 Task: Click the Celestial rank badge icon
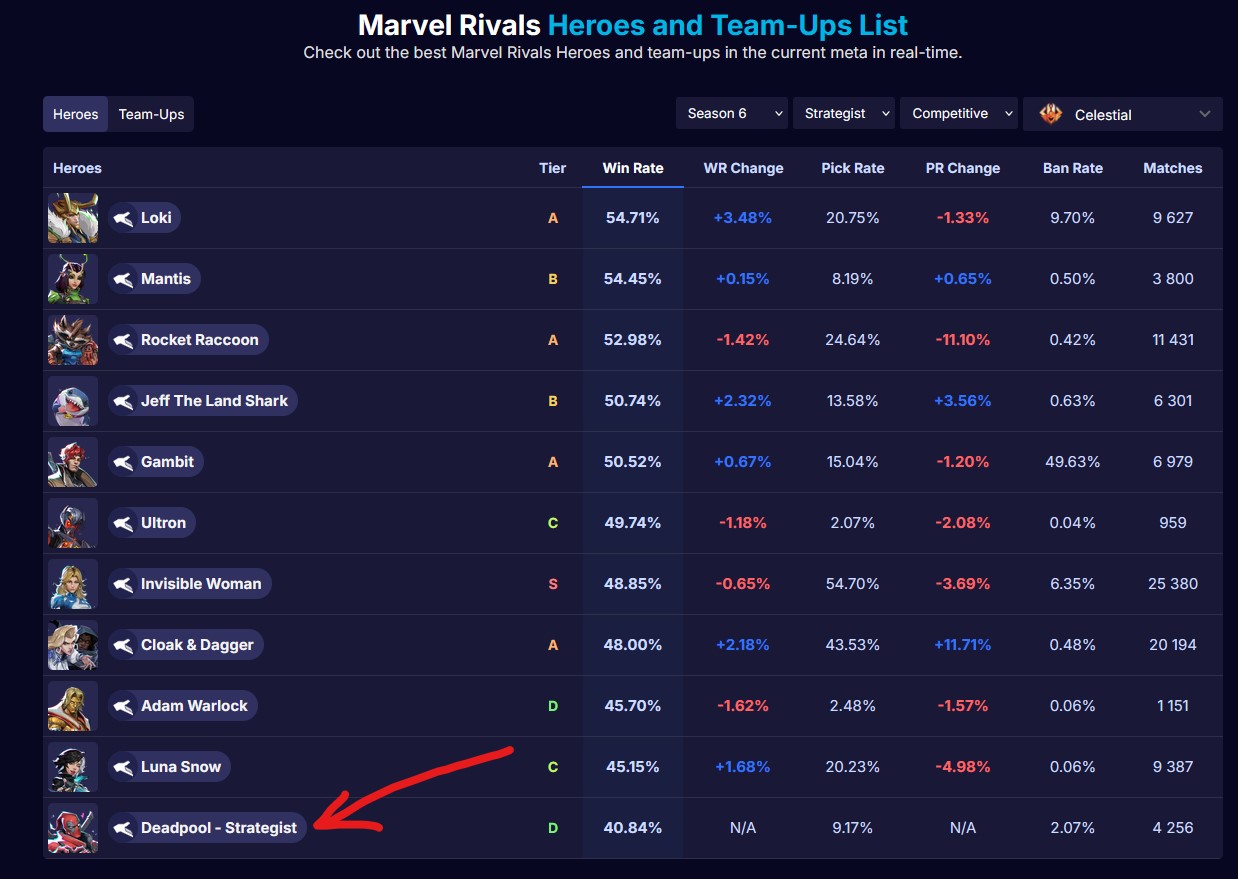1051,114
